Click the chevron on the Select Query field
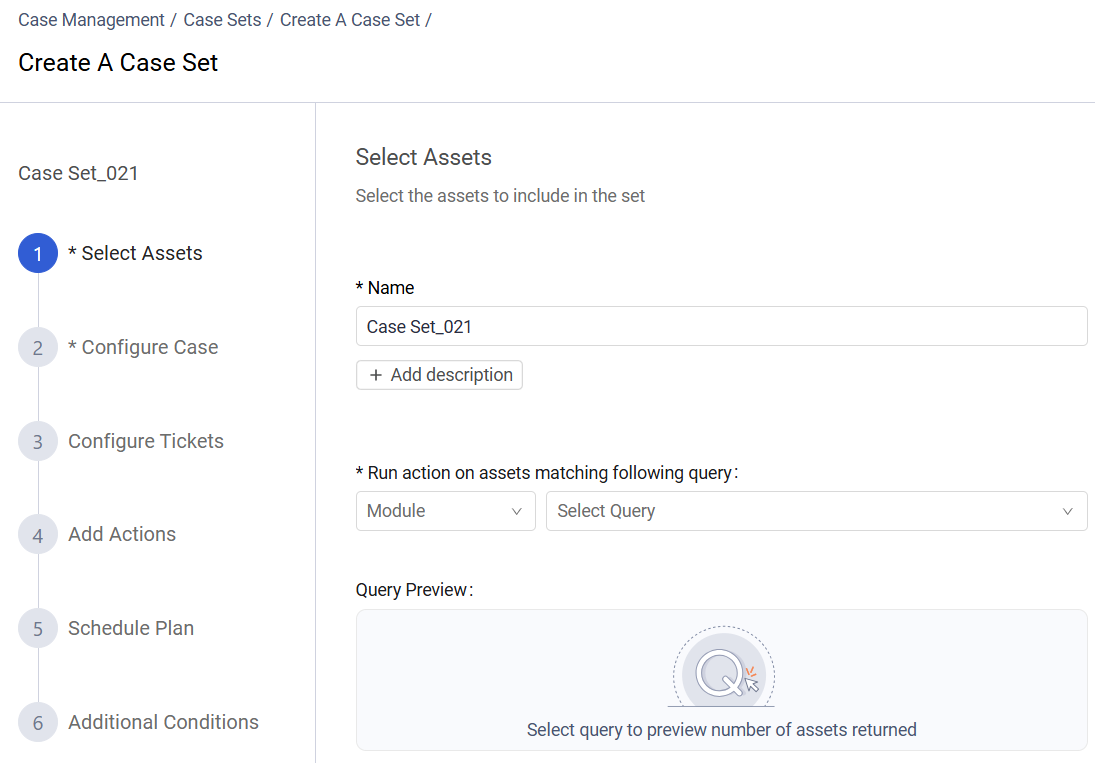The height and width of the screenshot is (763, 1095). coord(1070,511)
